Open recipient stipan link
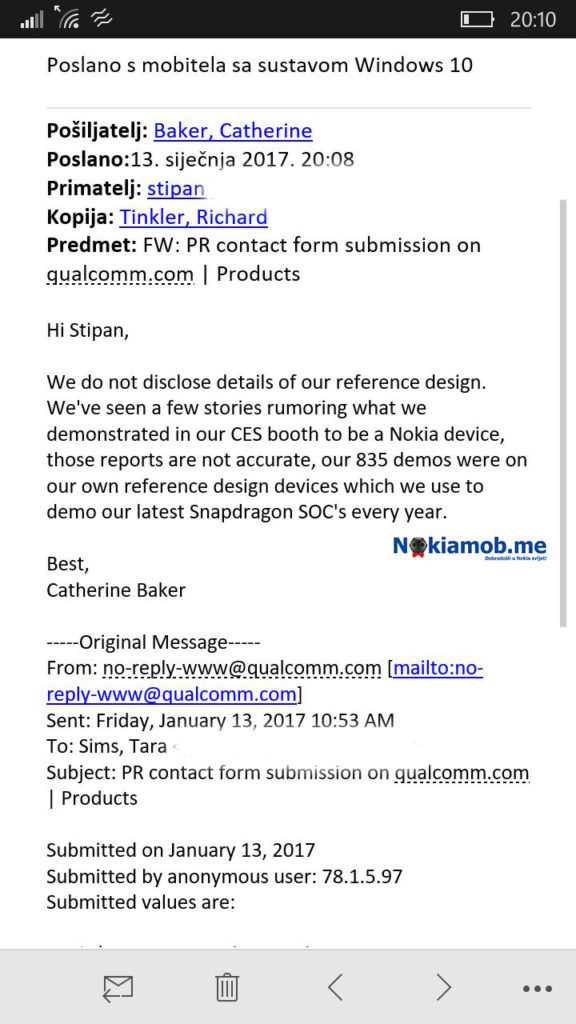This screenshot has height=1024, width=576. click(176, 189)
